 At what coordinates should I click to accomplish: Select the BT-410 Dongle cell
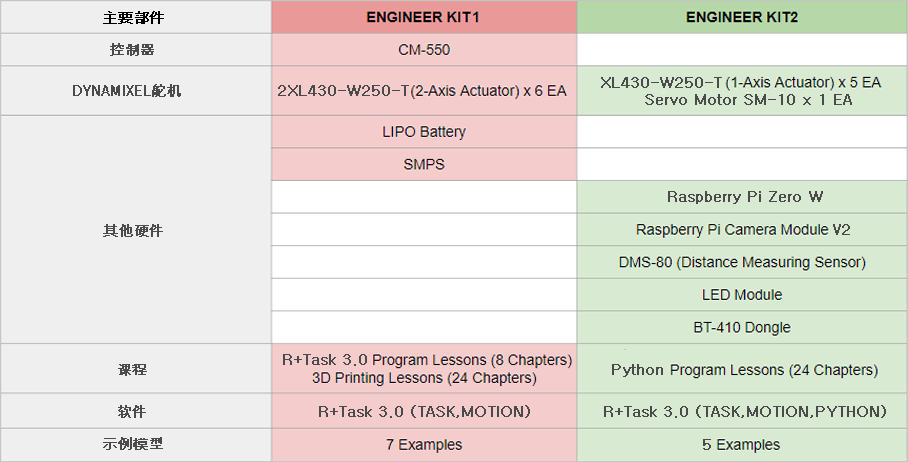[742, 328]
